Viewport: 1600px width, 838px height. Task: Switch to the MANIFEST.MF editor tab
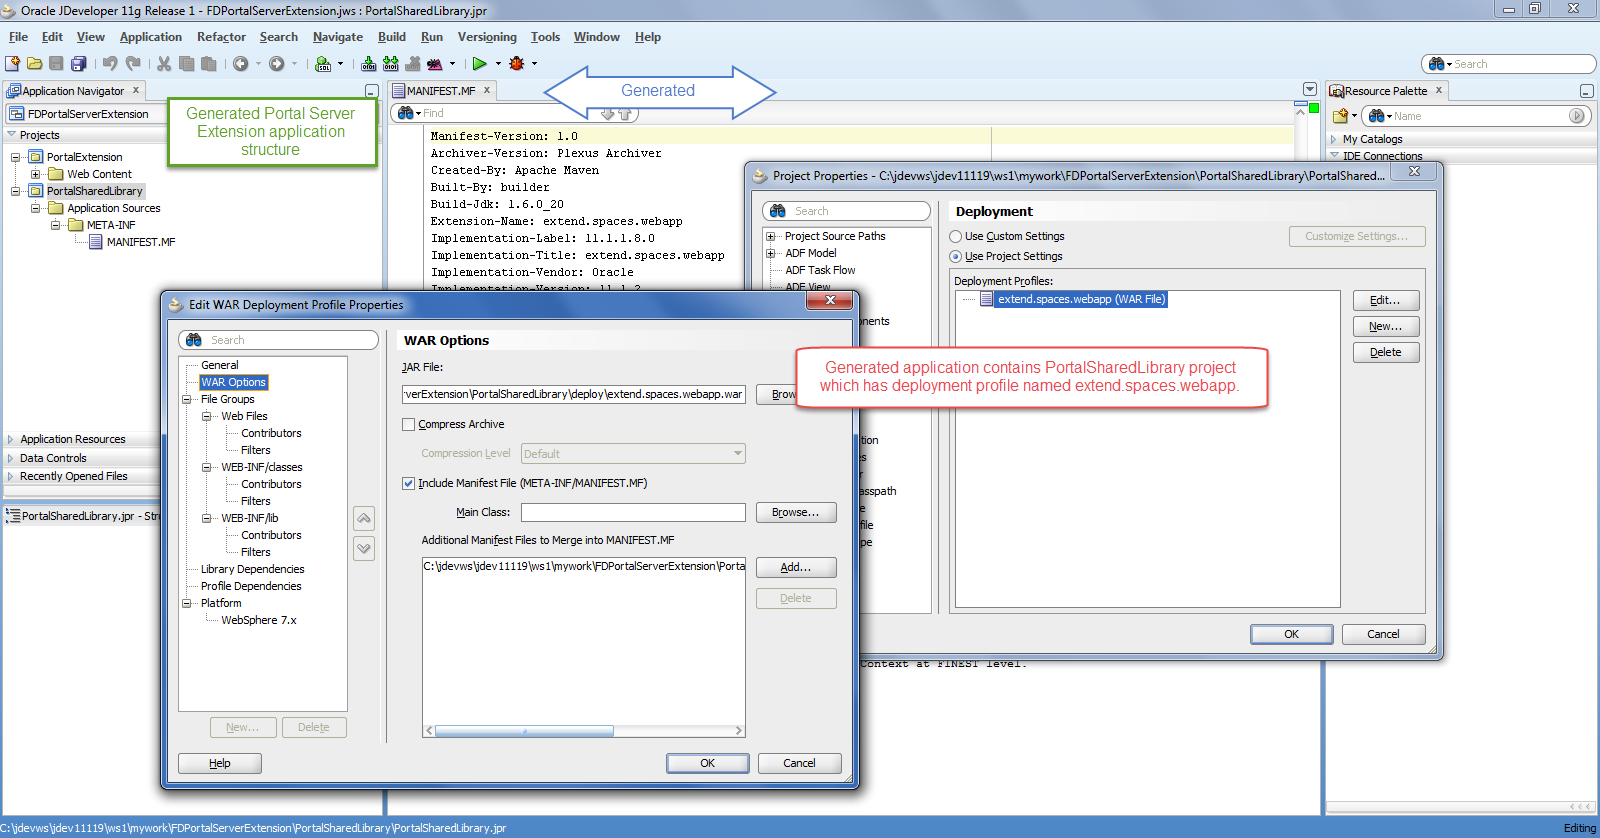440,91
